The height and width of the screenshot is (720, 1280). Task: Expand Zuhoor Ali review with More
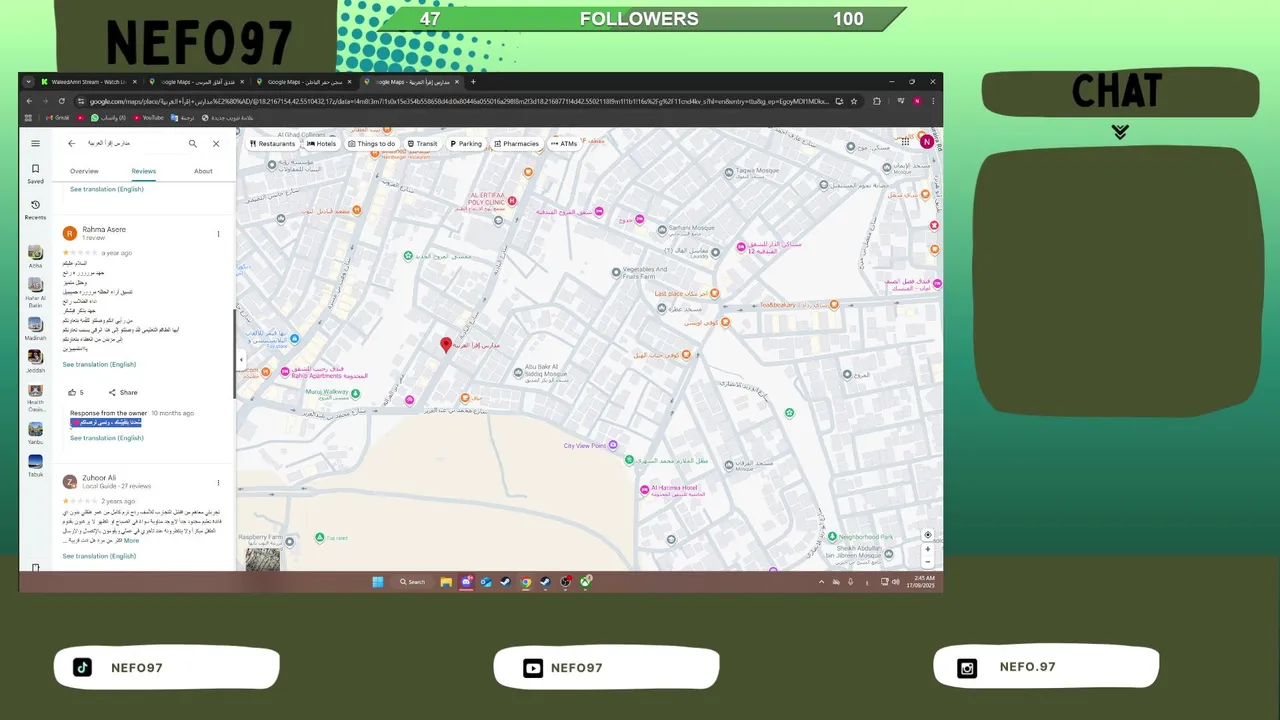pyautogui.click(x=131, y=540)
